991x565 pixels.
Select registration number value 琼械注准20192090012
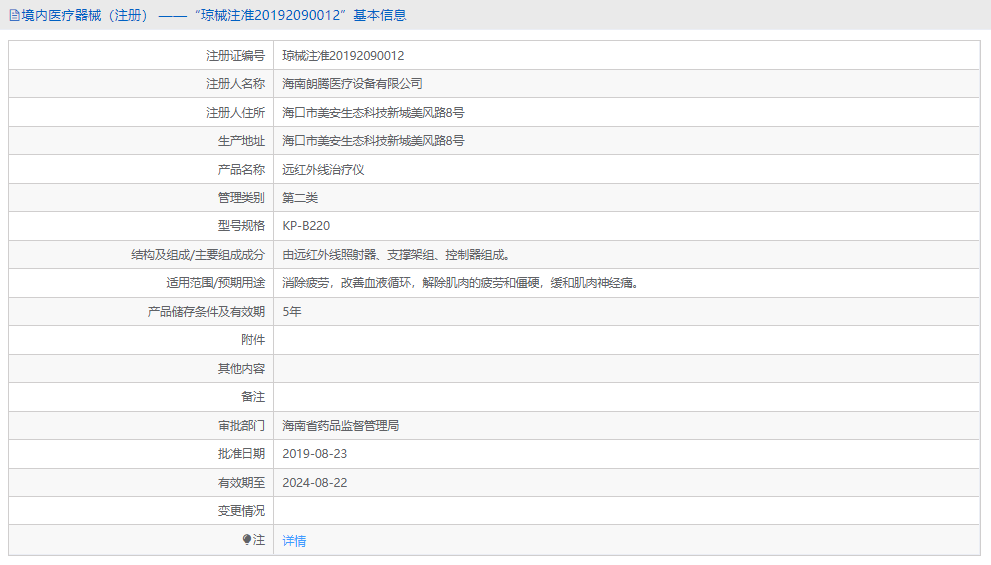tap(343, 56)
